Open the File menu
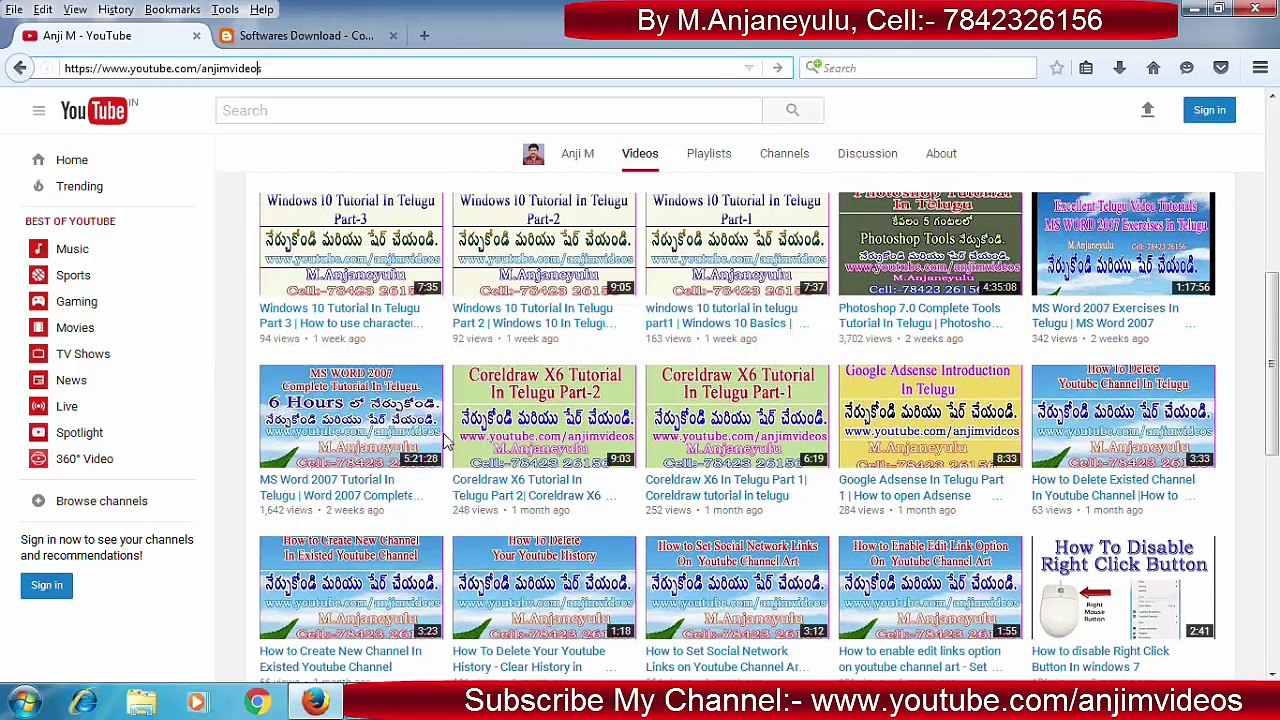The width and height of the screenshot is (1280, 720). click(14, 10)
